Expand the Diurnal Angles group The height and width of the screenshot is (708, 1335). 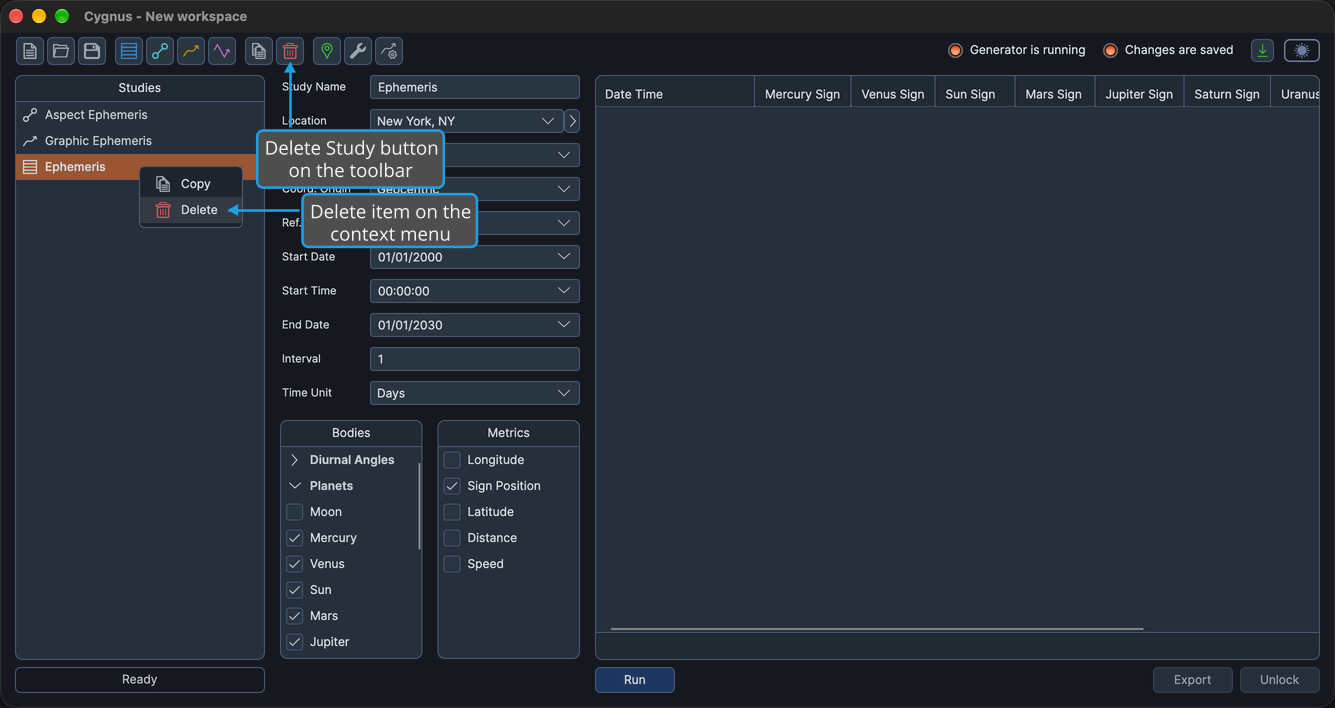[295, 460]
